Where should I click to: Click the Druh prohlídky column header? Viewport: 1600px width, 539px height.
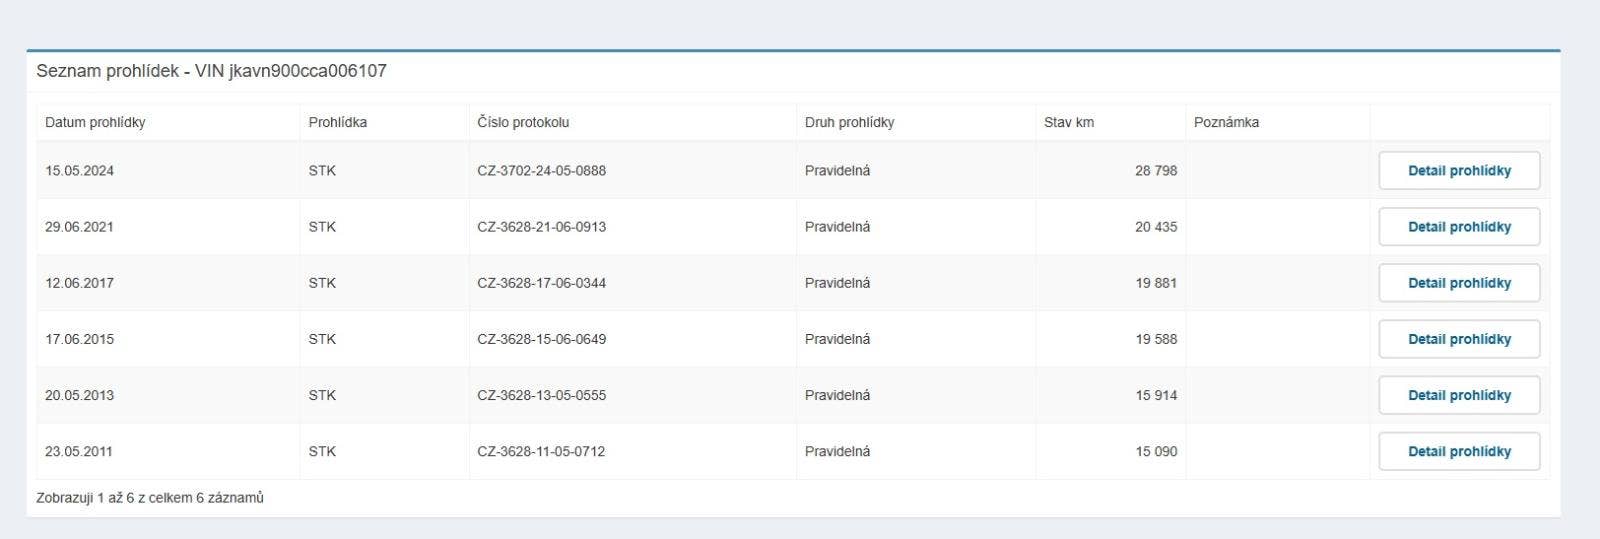point(849,122)
